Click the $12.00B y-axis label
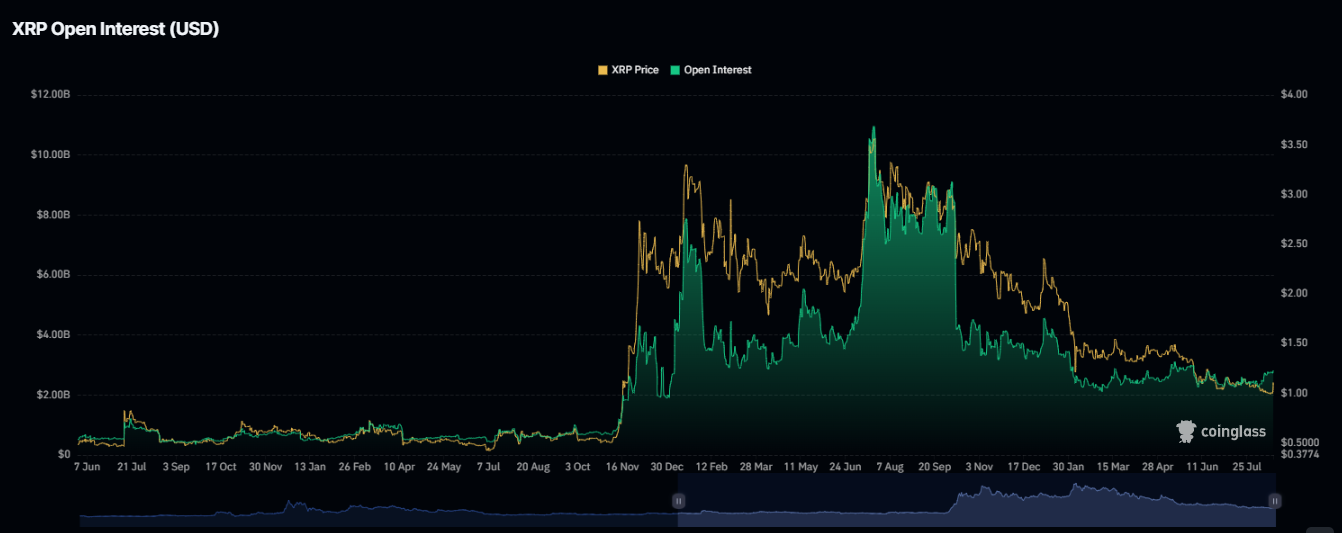Image resolution: width=1342 pixels, height=533 pixels. tap(50, 94)
